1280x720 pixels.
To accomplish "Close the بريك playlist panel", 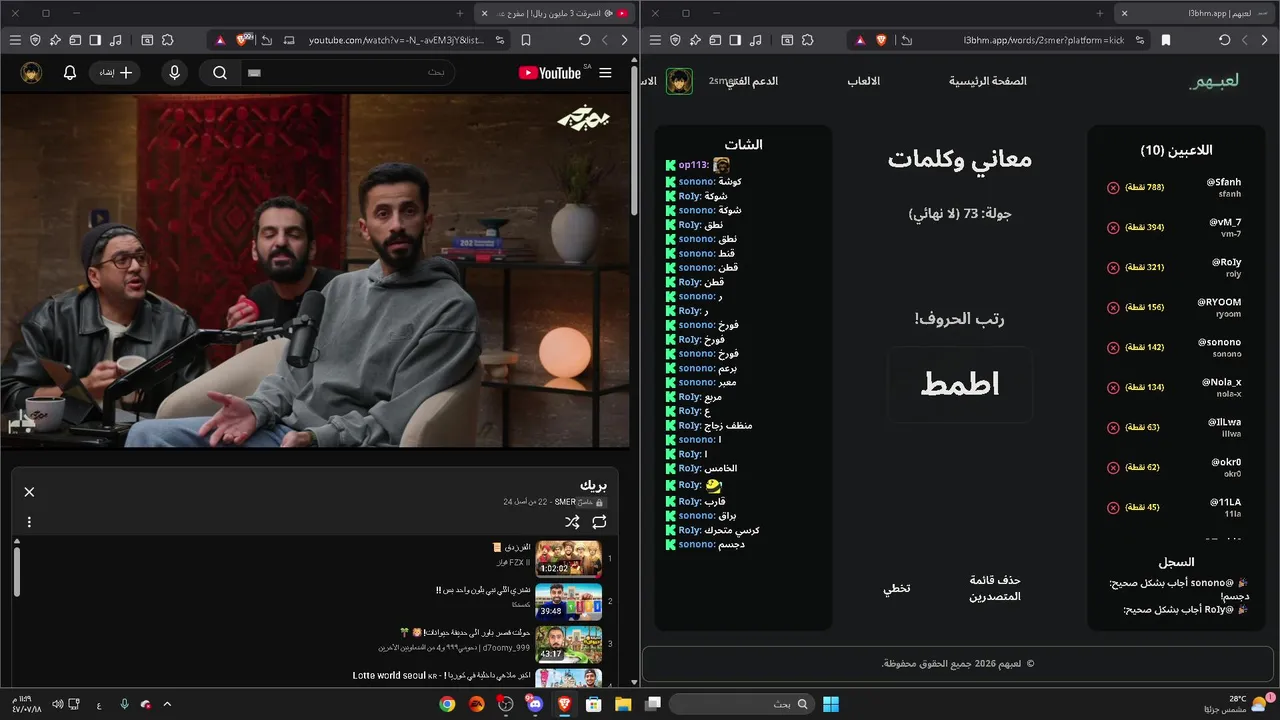I will click(x=29, y=492).
